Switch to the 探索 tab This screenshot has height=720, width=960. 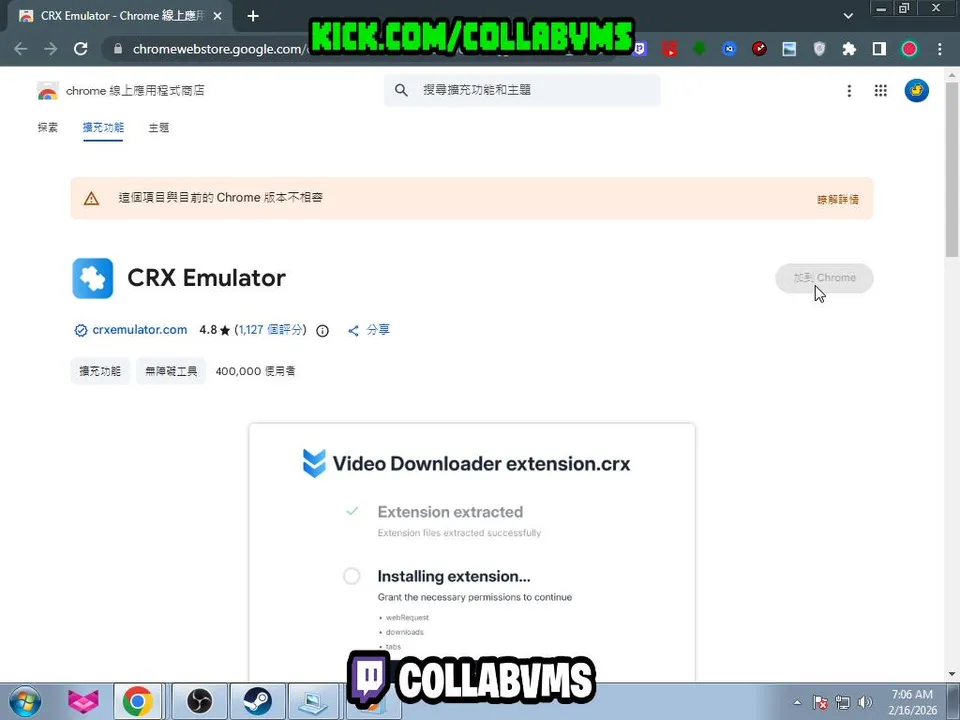point(48,127)
